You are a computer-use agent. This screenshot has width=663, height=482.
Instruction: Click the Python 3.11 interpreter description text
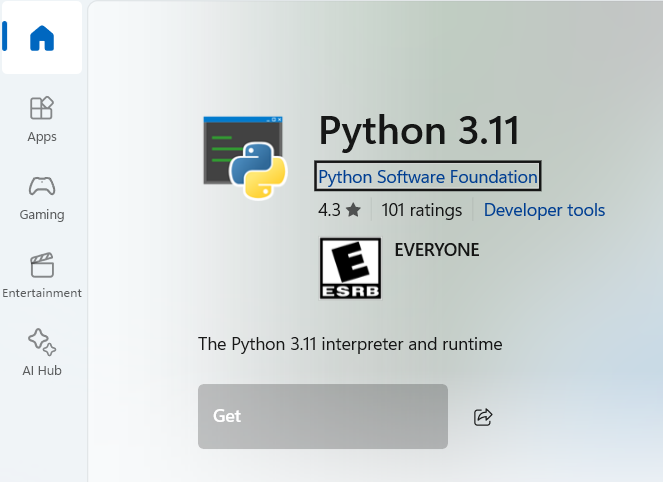click(x=350, y=344)
